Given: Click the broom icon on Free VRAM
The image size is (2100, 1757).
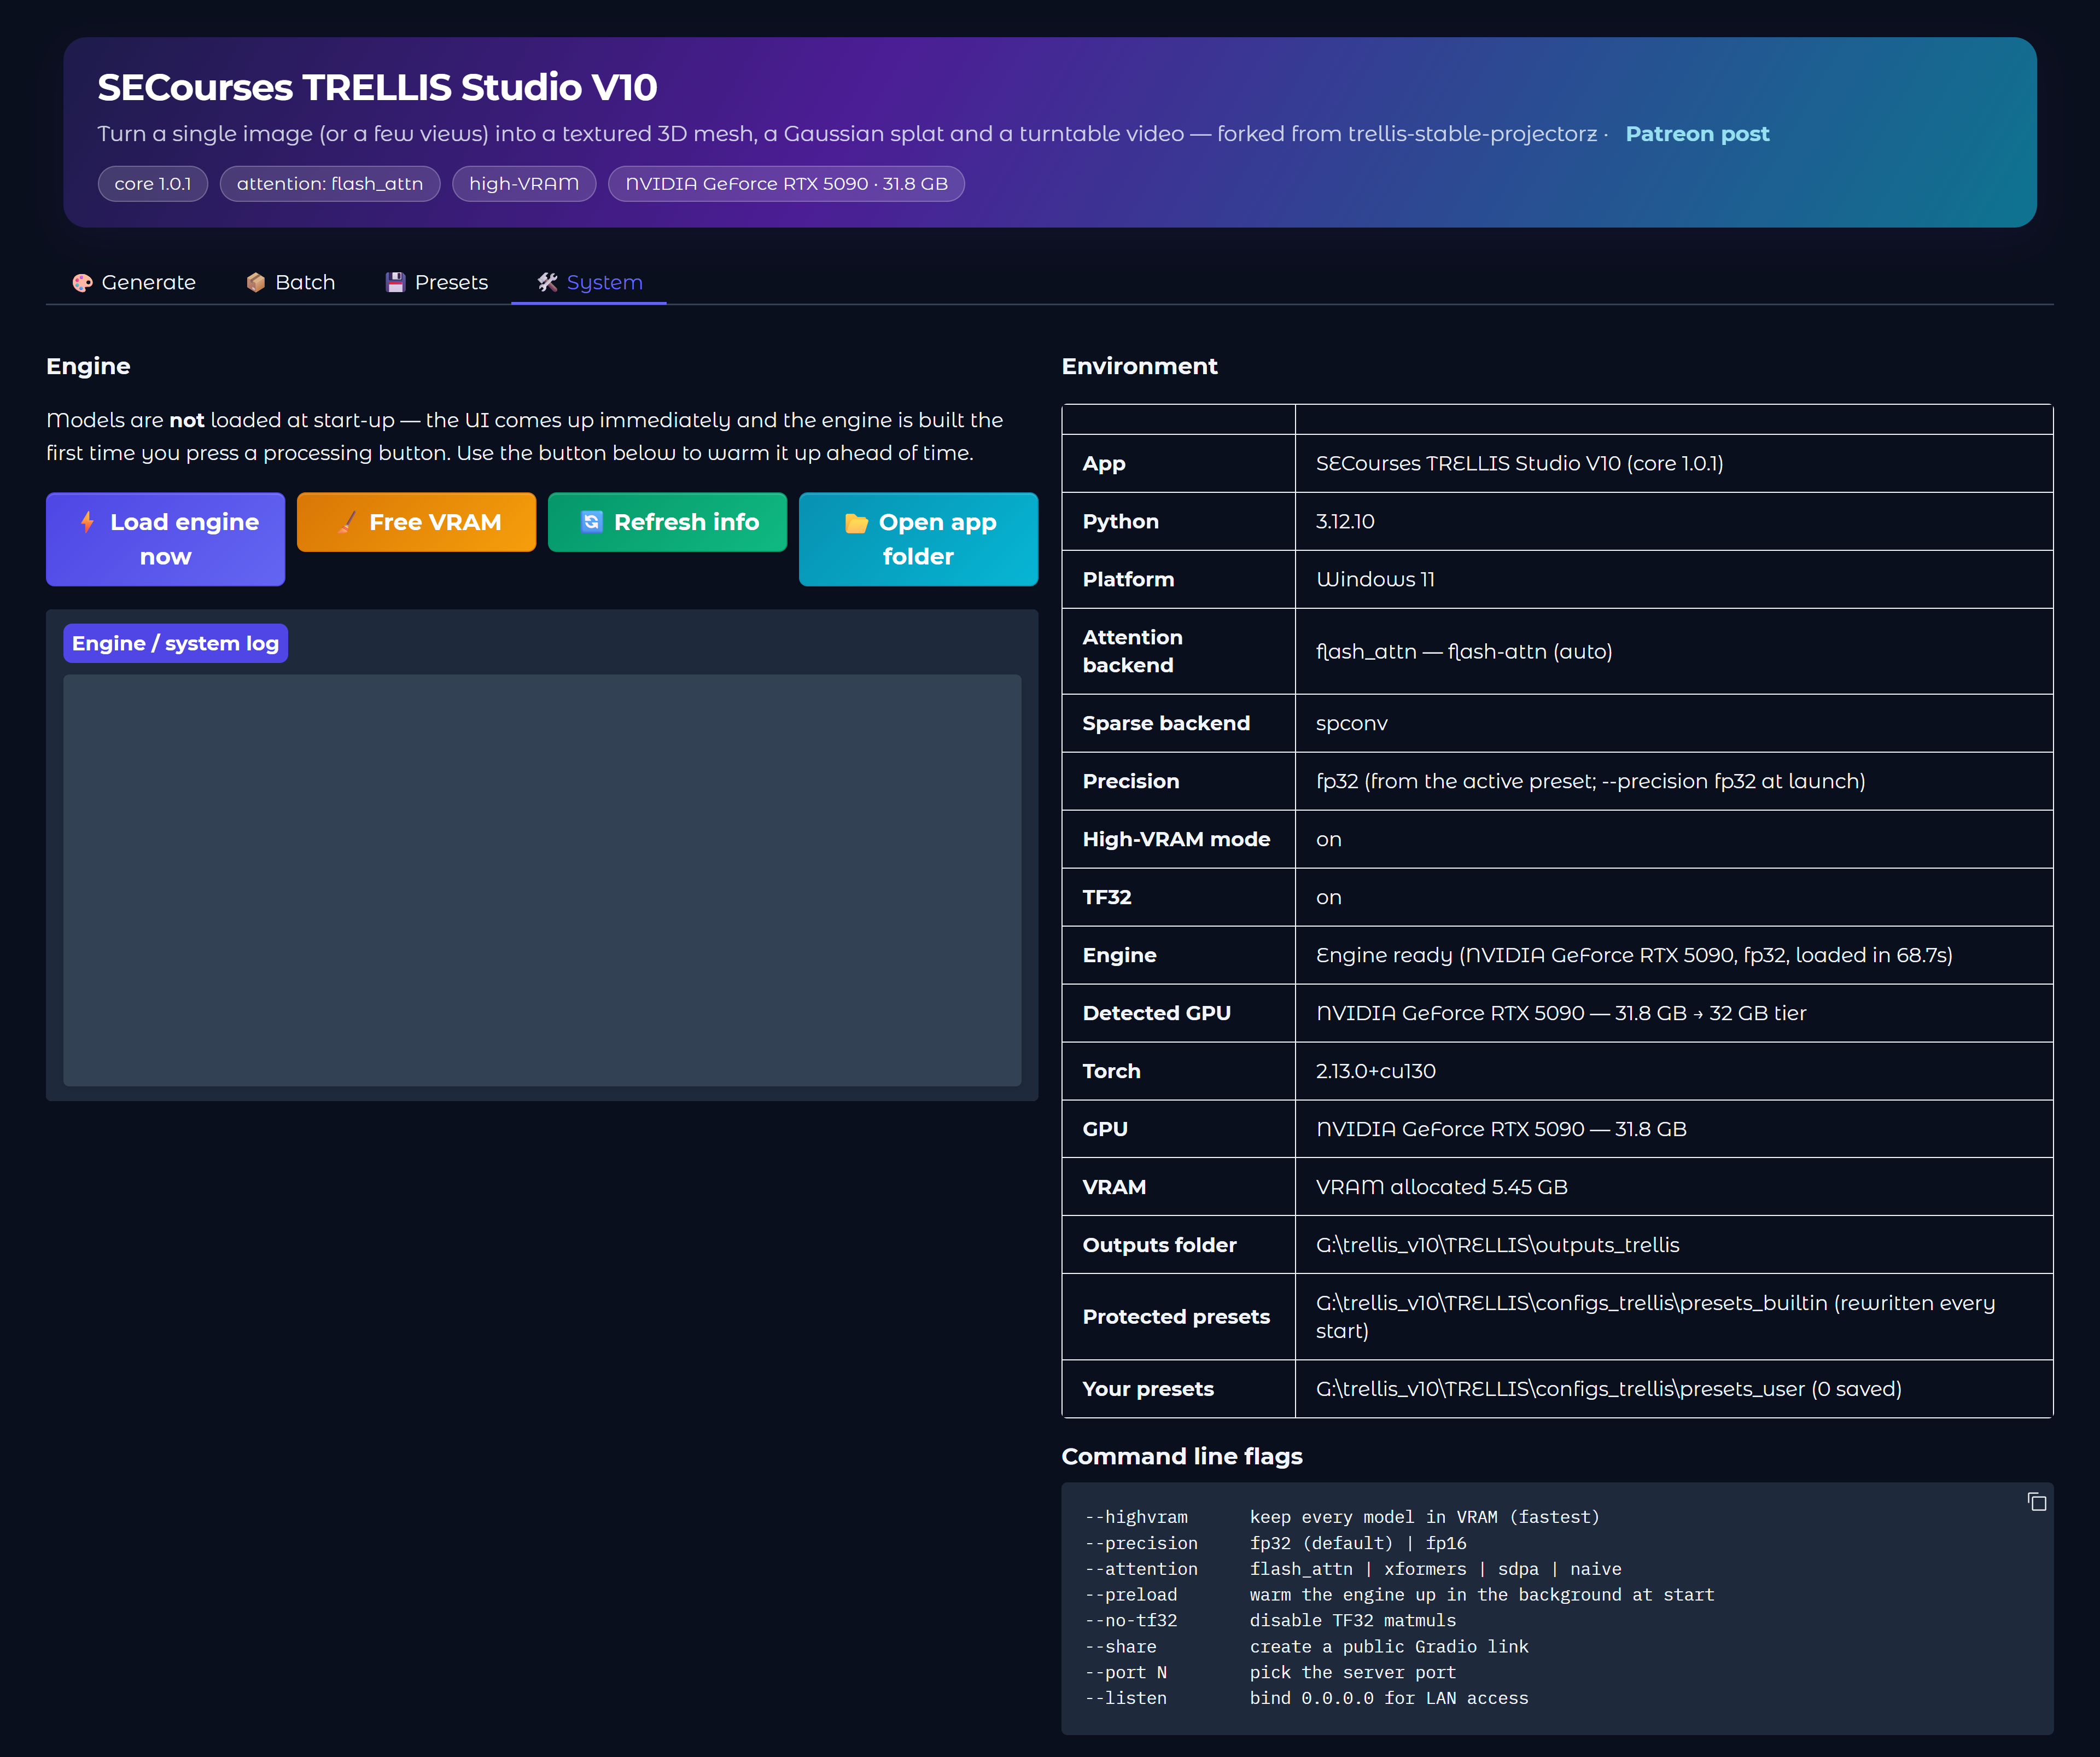Looking at the screenshot, I should point(346,522).
